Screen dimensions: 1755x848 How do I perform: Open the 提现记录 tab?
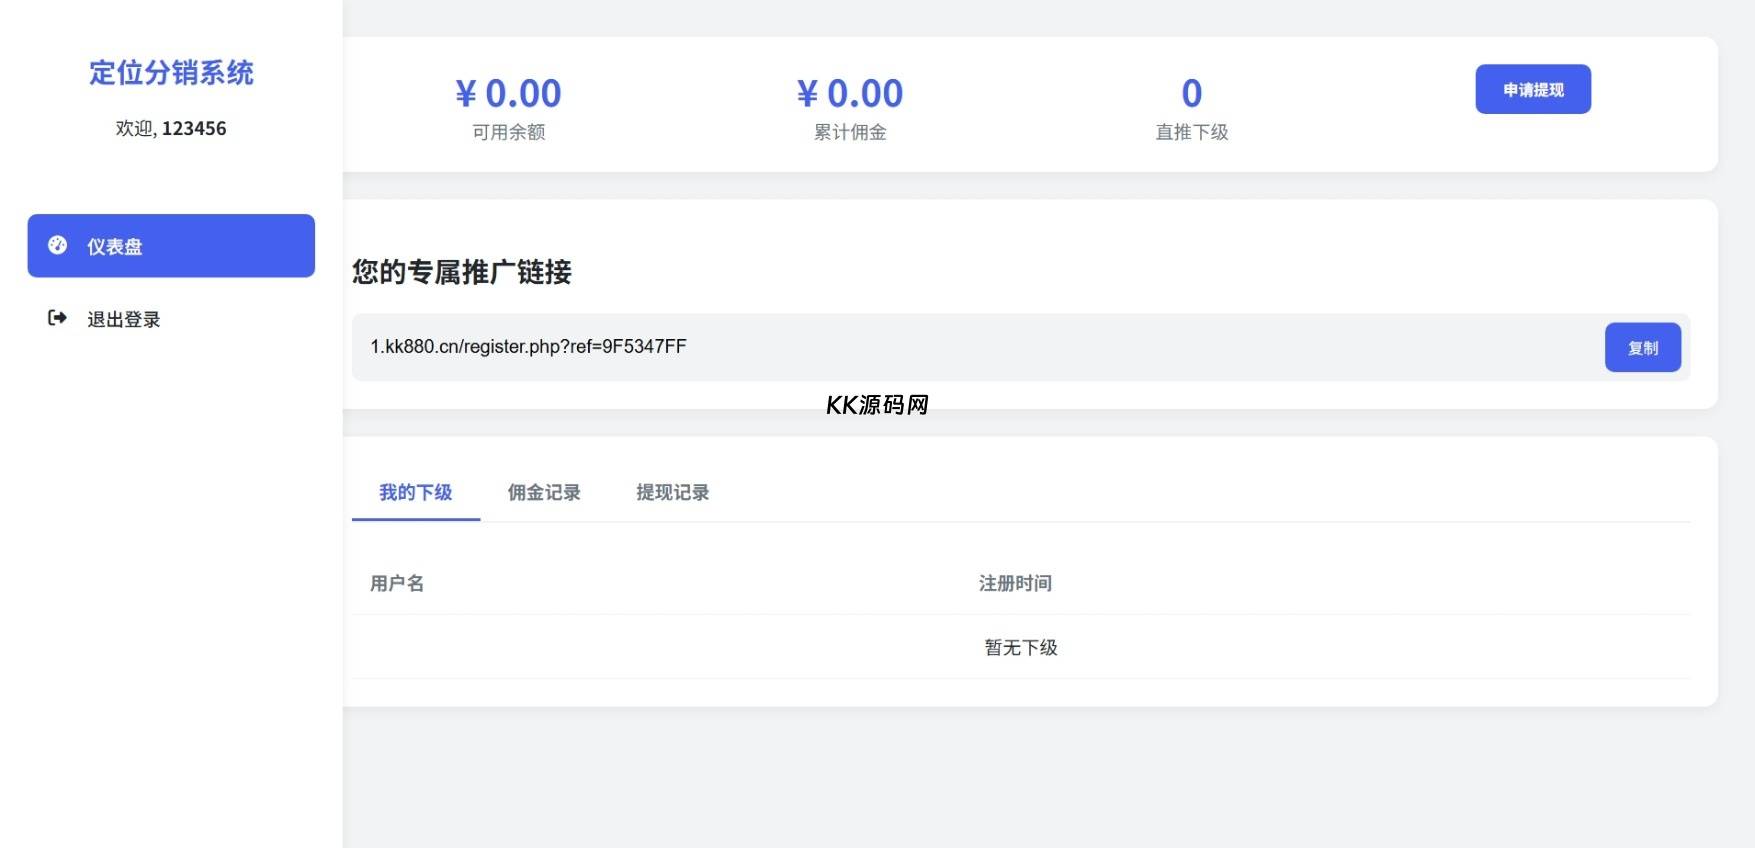coord(673,492)
